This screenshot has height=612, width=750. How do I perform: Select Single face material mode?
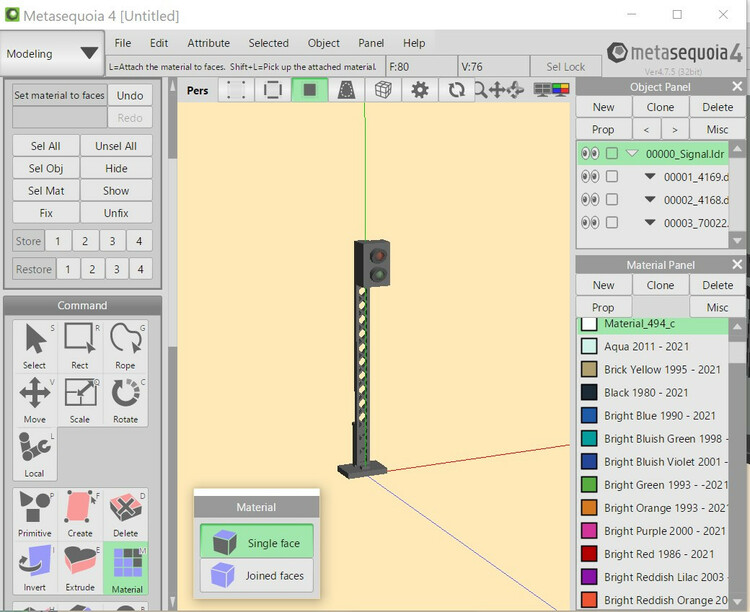257,542
